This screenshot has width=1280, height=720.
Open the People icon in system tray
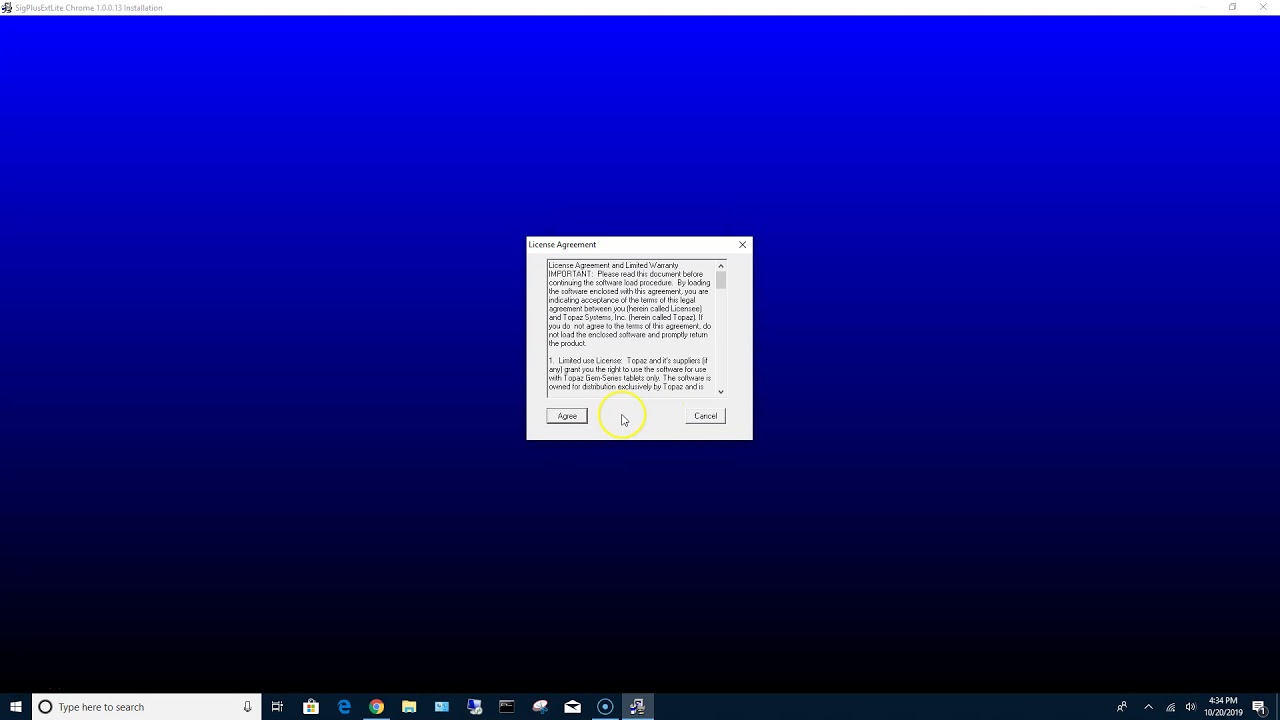1122,707
